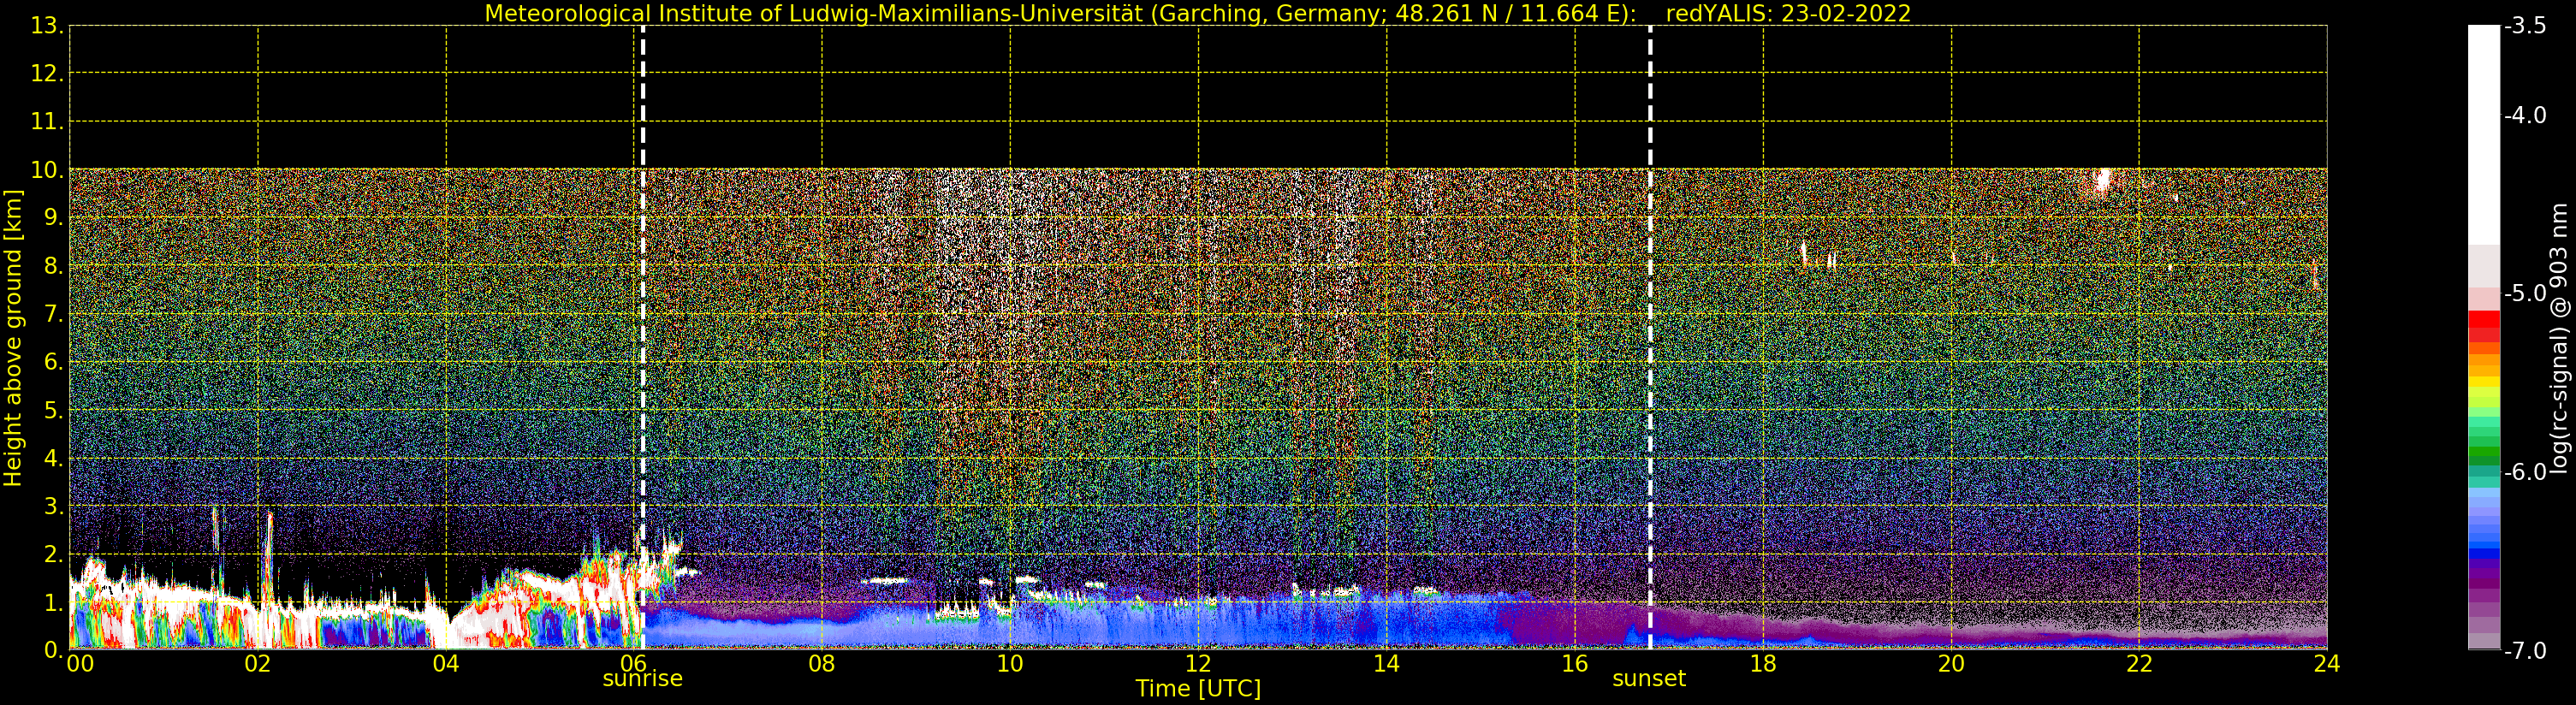Click the '9.' height tick label
This screenshot has height=705, width=2576.
[53, 217]
